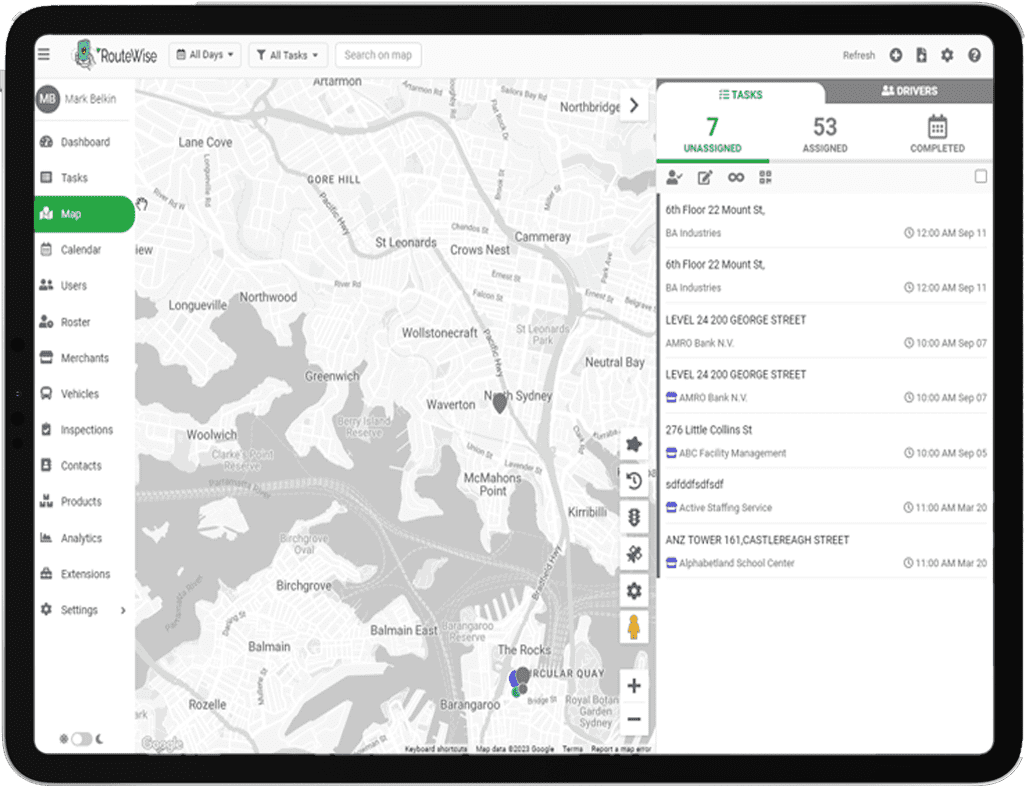Click the Search on map field
The image size is (1027, 786).
[377, 54]
